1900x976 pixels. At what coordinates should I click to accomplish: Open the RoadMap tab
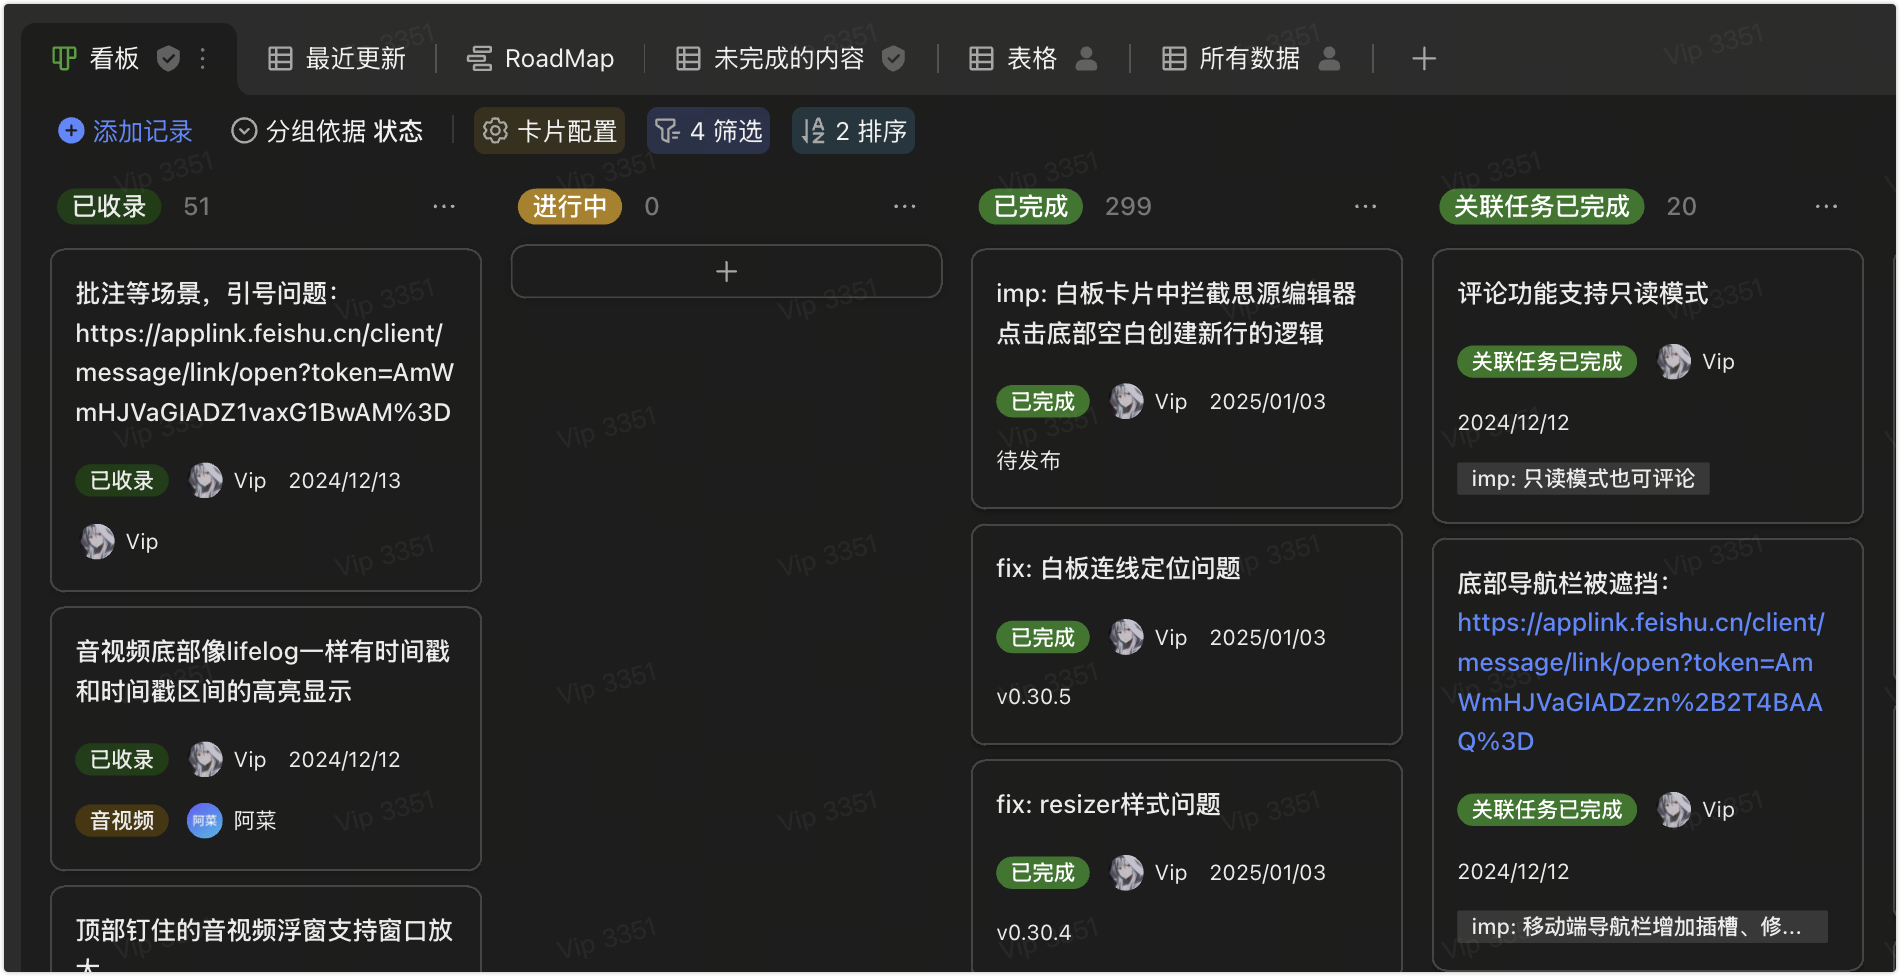(540, 59)
